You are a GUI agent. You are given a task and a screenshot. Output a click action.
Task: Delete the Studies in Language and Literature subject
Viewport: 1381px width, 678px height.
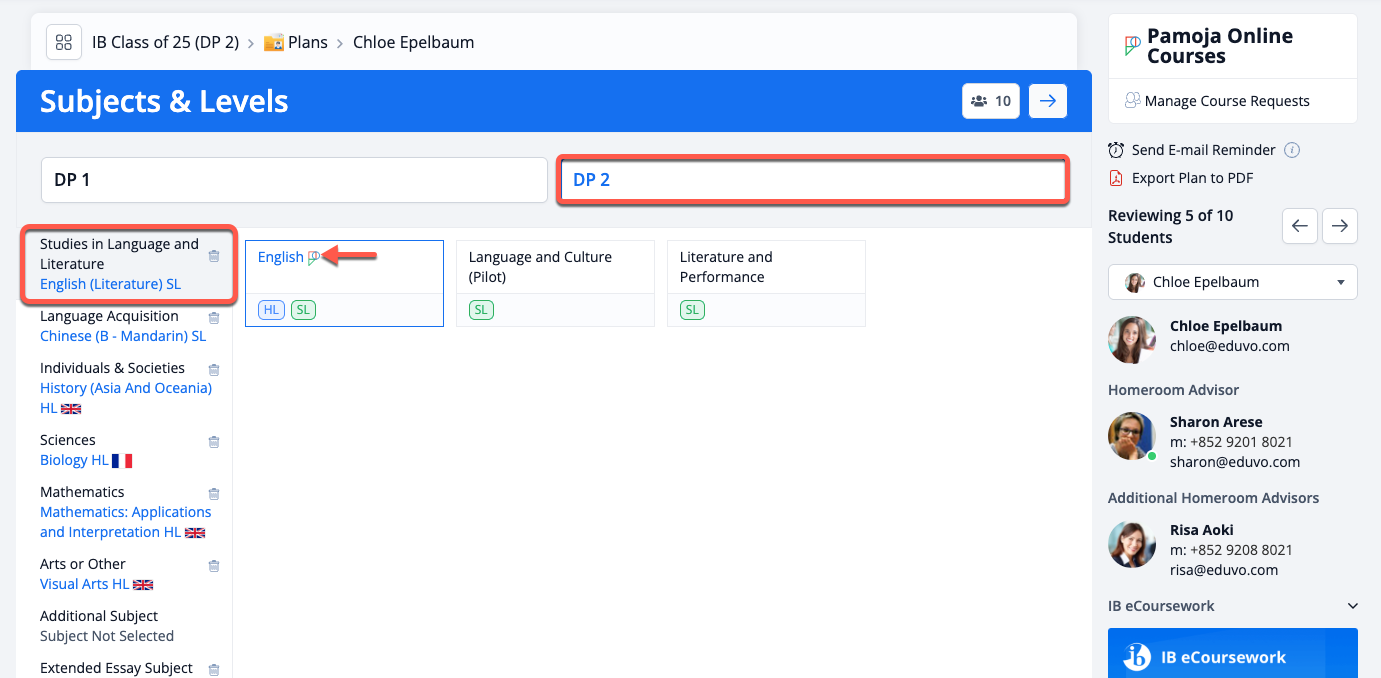coord(213,256)
